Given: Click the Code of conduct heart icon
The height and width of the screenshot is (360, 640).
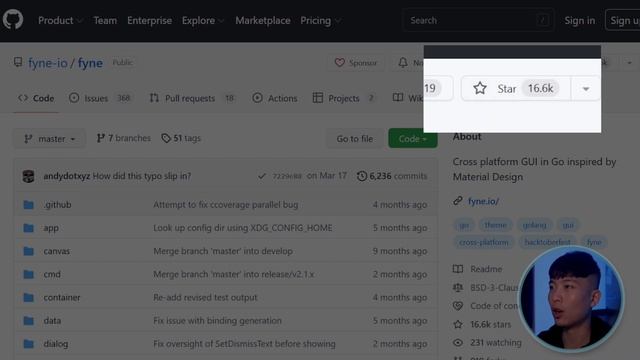Looking at the screenshot, I should coord(458,306).
